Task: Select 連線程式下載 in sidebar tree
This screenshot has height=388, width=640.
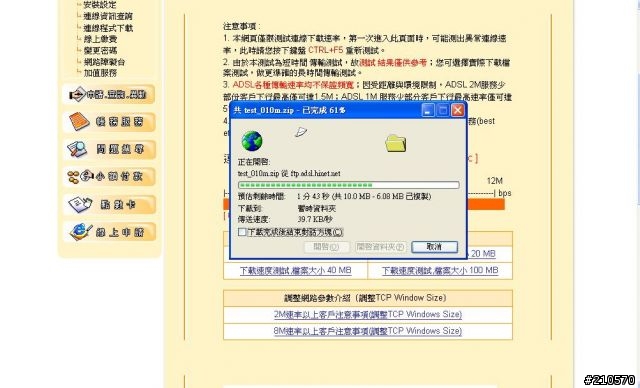Action: (108, 28)
